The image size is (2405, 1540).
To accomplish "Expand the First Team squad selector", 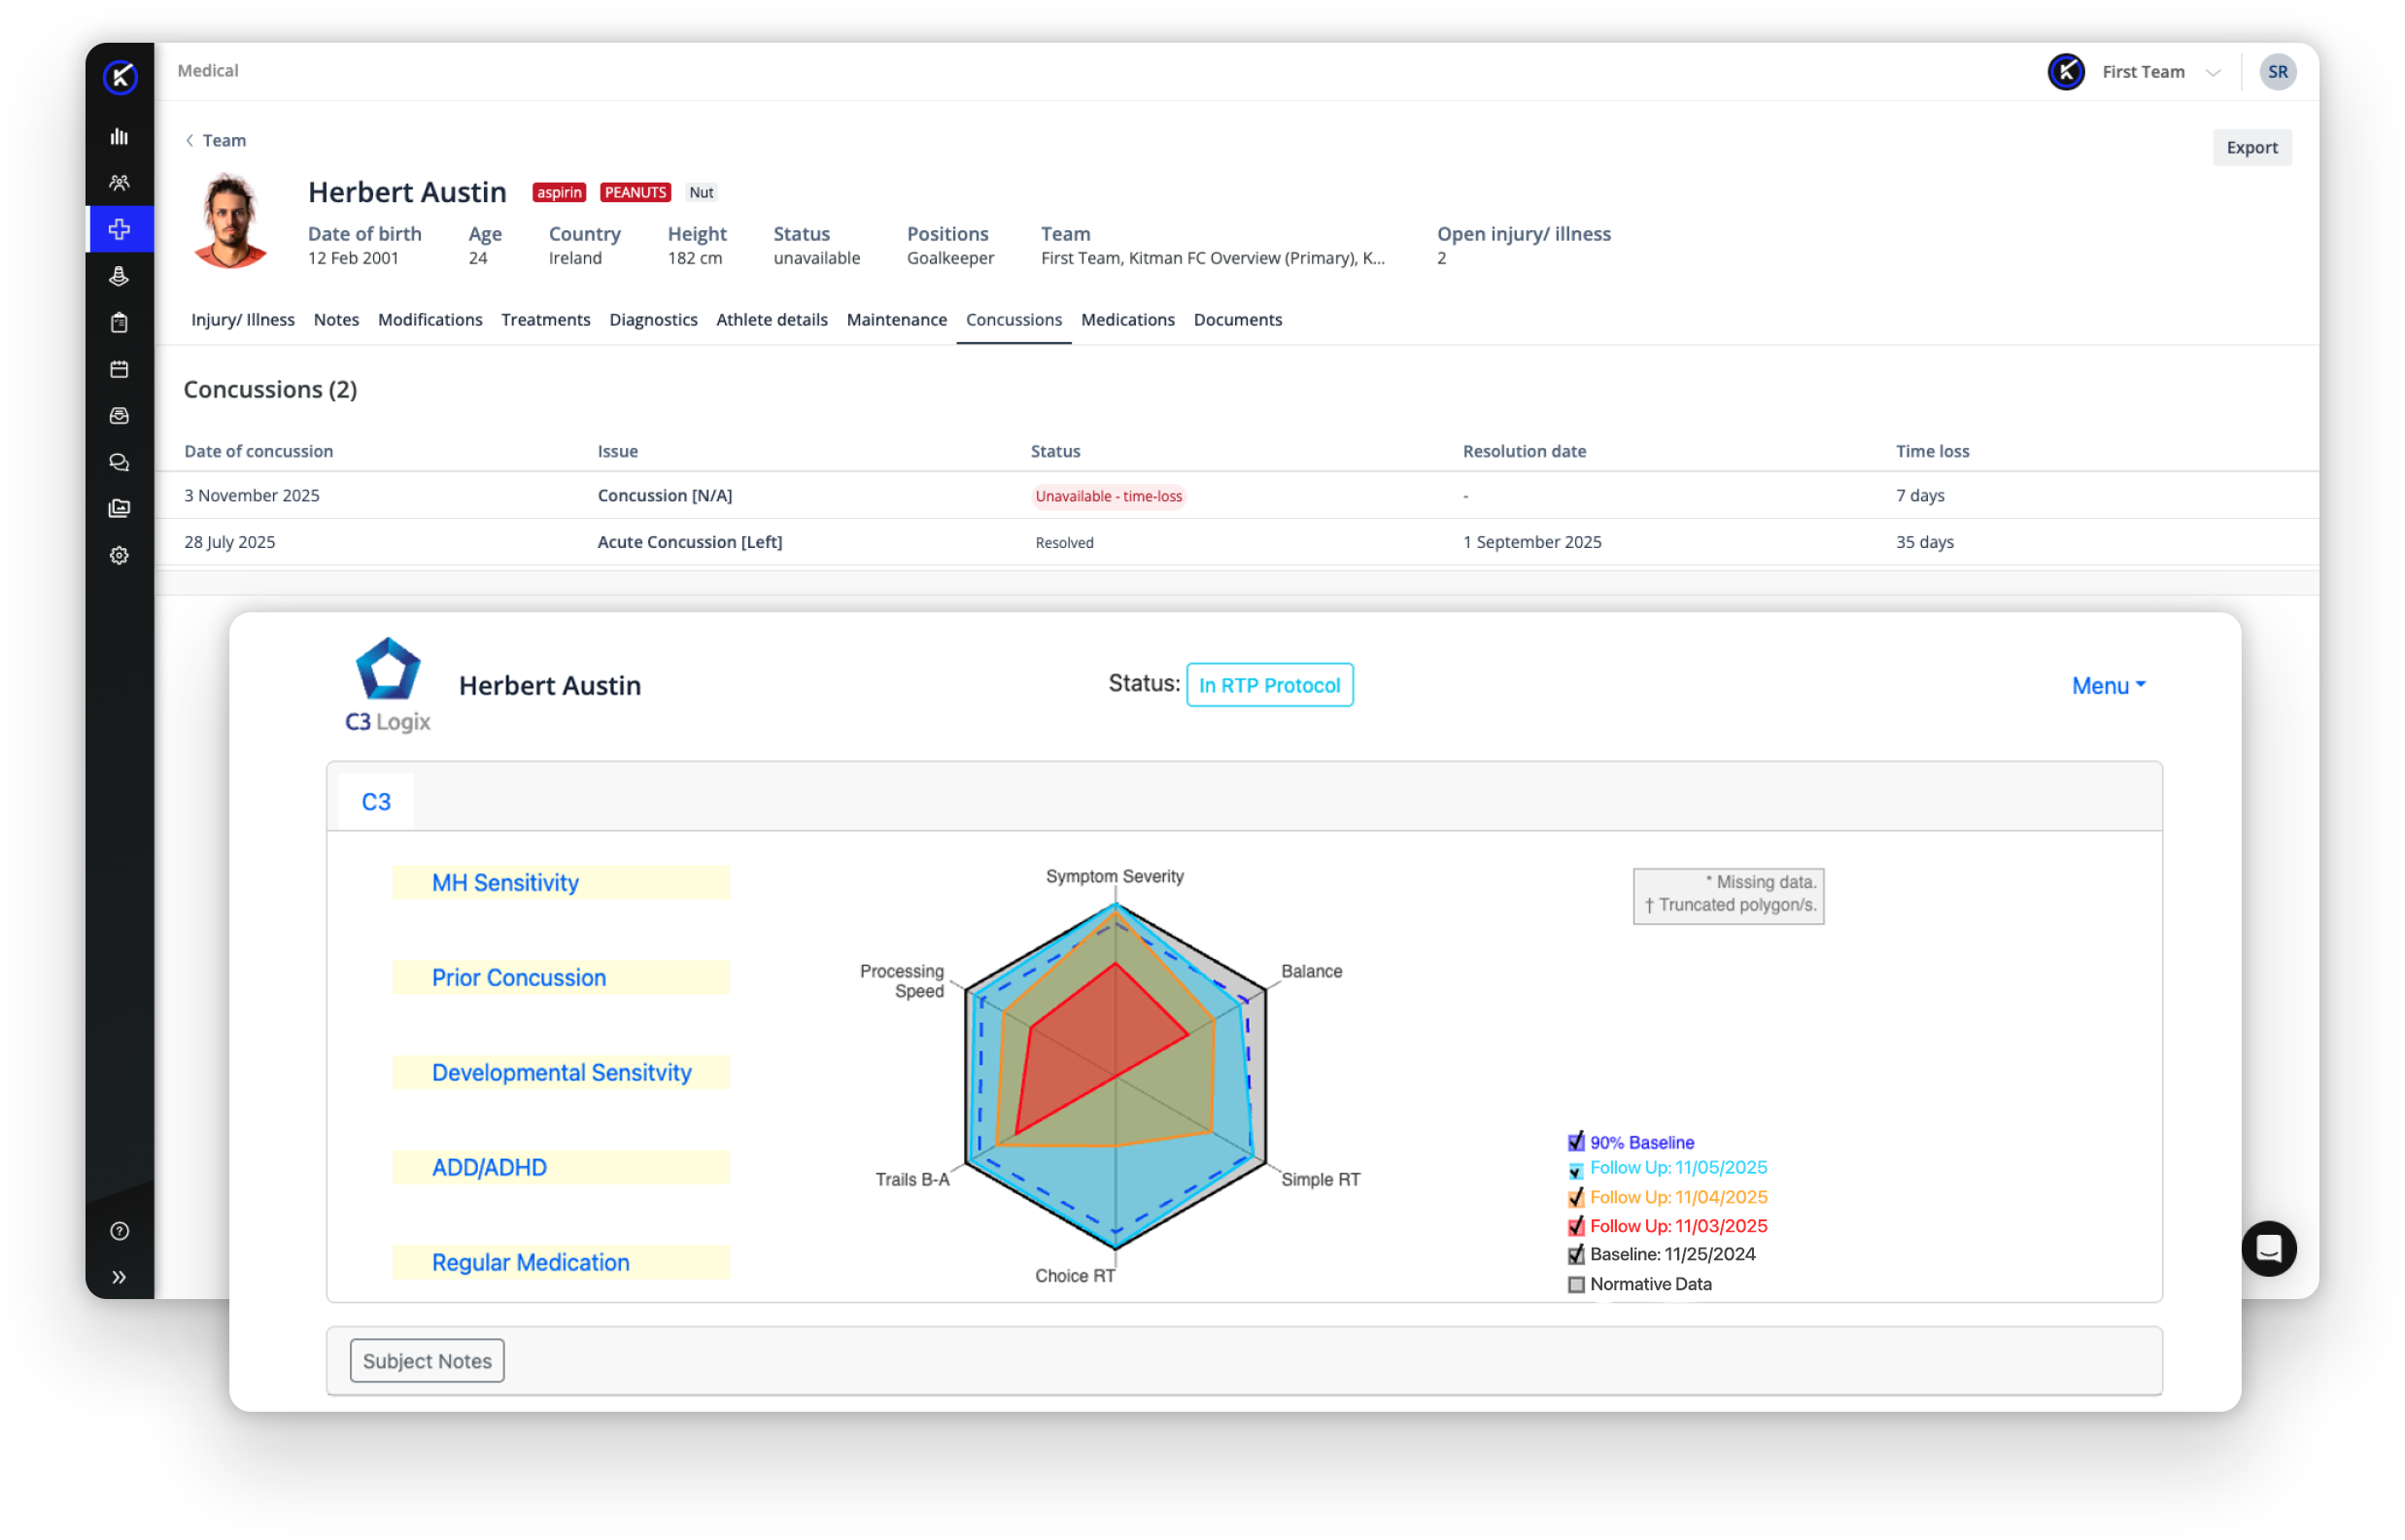I will coord(2158,72).
